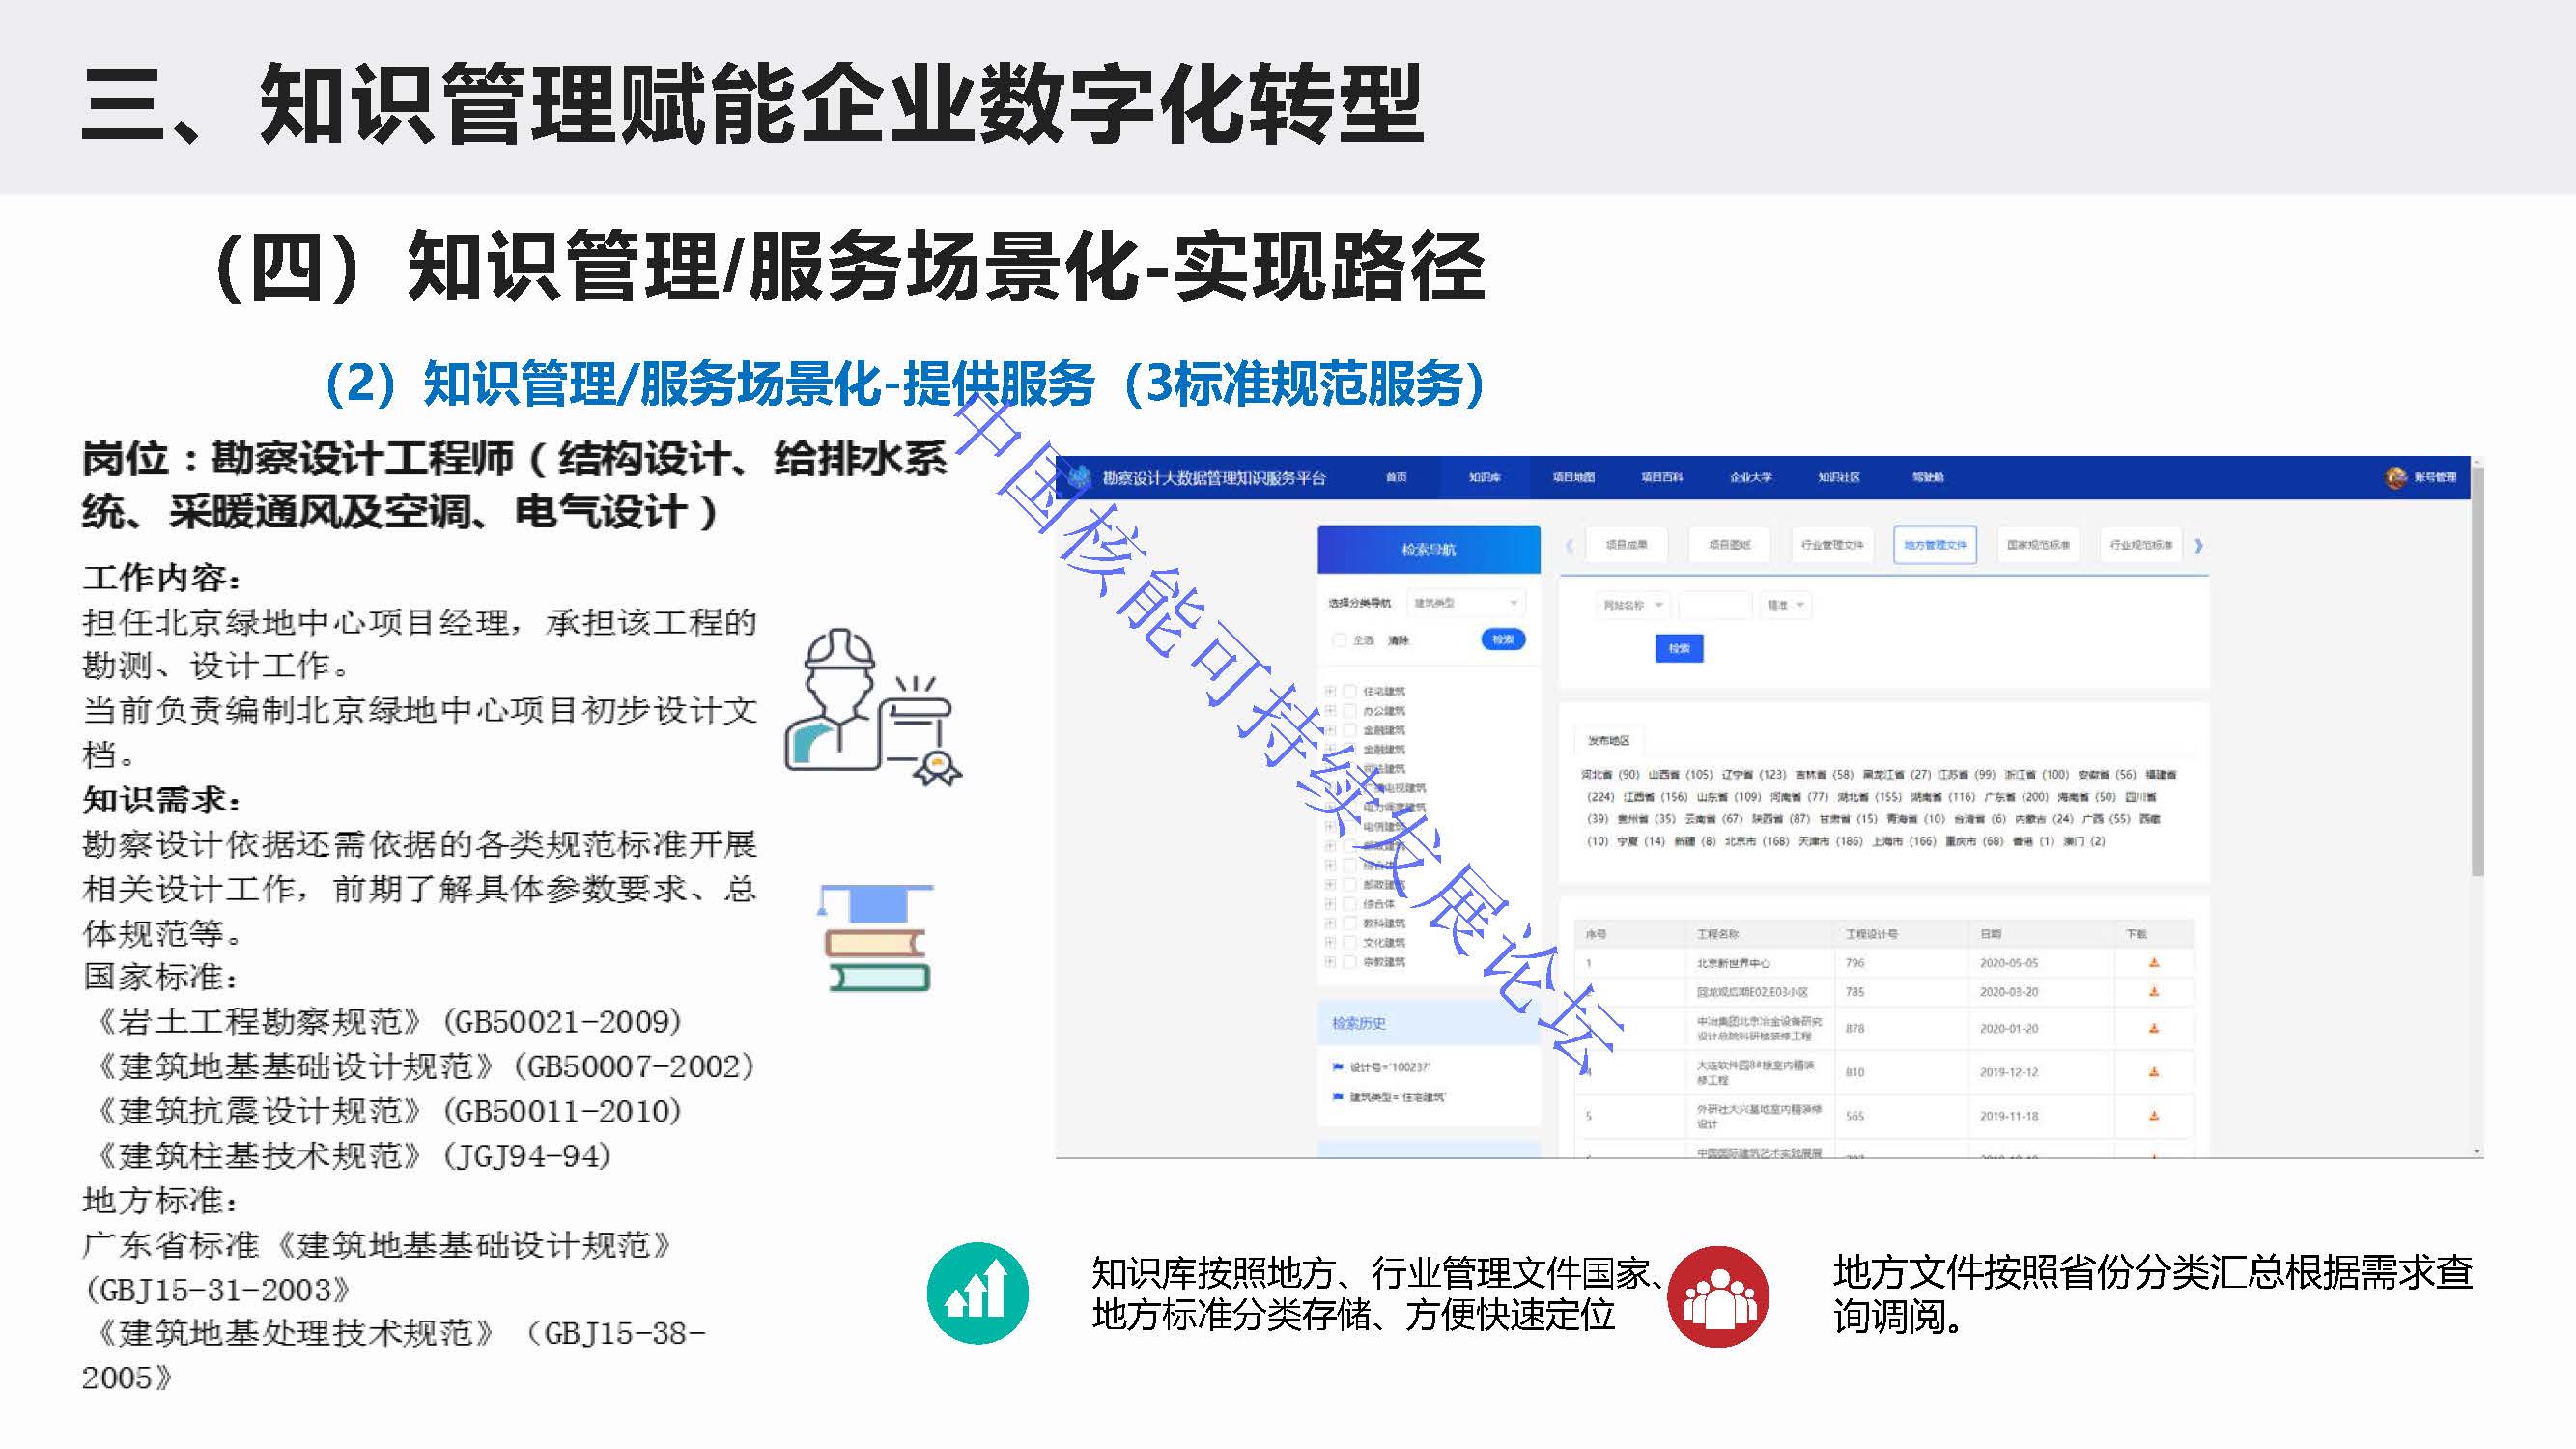The height and width of the screenshot is (1449, 2576).
Task: Check the 全选 checkbox
Action: click(1339, 640)
